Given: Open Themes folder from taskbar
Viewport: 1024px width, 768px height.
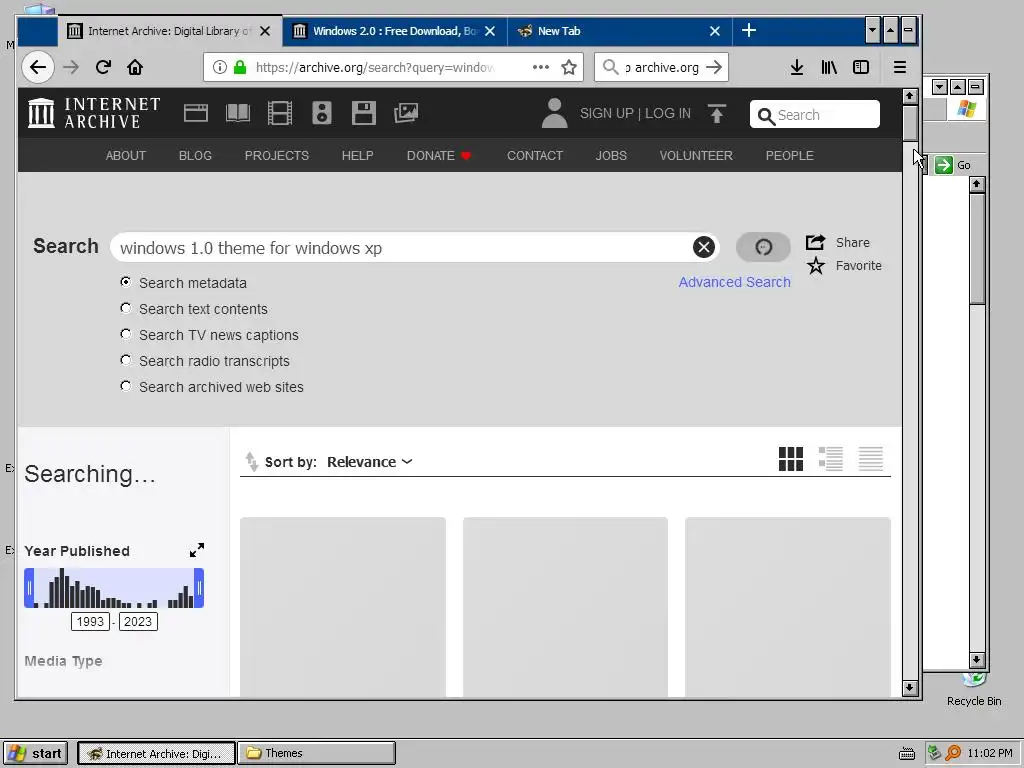Looking at the screenshot, I should click(x=317, y=753).
